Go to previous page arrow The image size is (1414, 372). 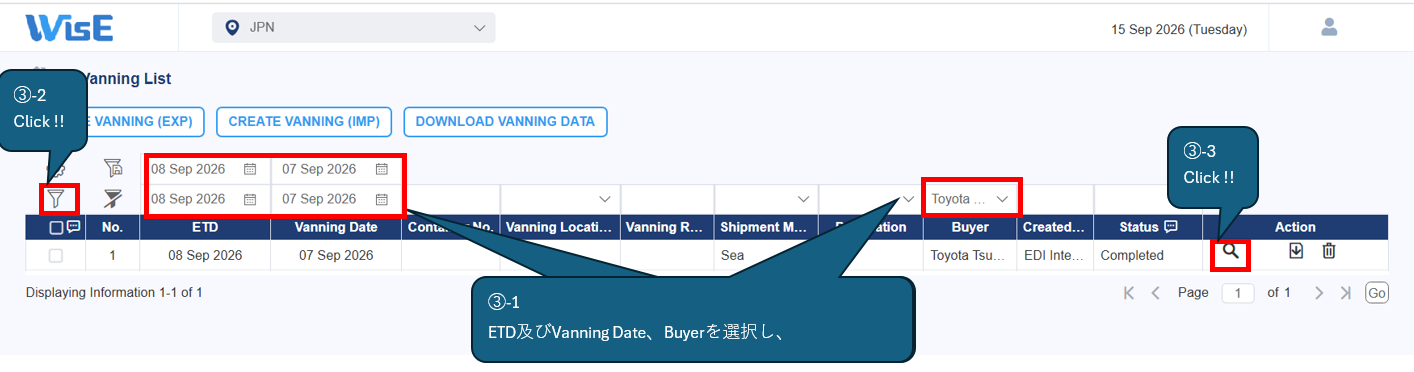click(x=1155, y=293)
